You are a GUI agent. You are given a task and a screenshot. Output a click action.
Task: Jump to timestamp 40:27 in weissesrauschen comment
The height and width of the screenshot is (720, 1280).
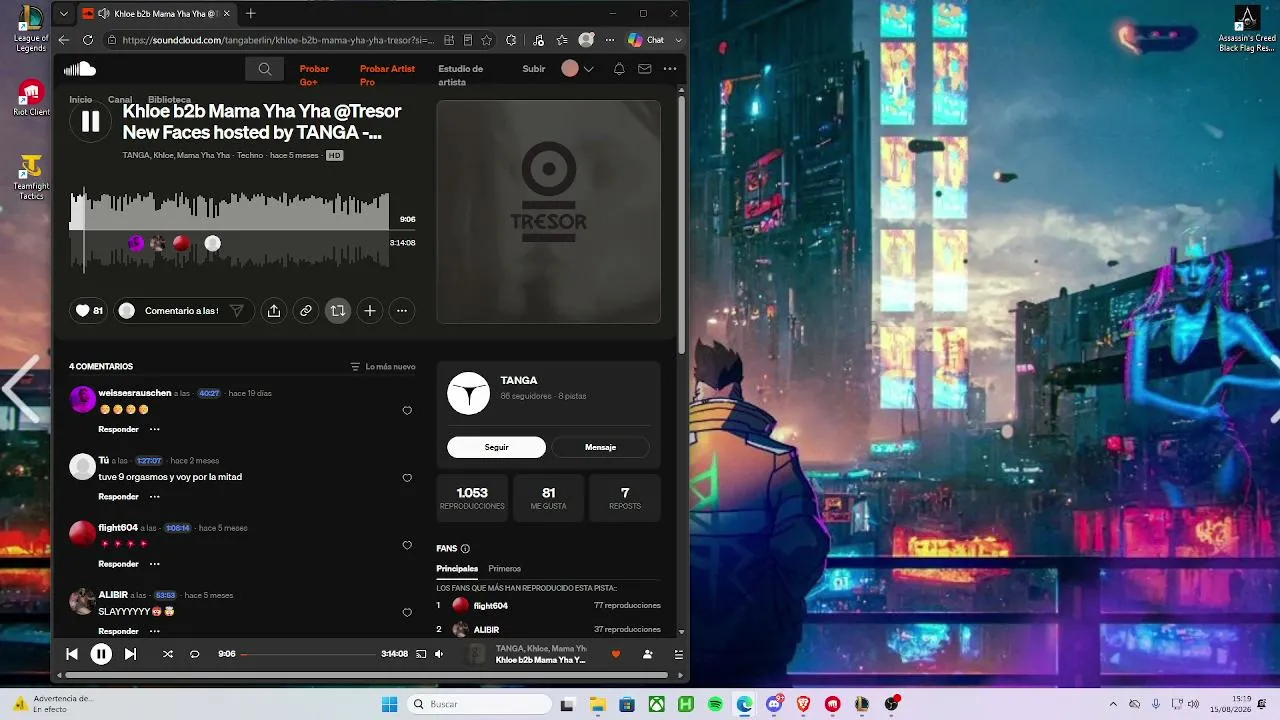(x=209, y=393)
